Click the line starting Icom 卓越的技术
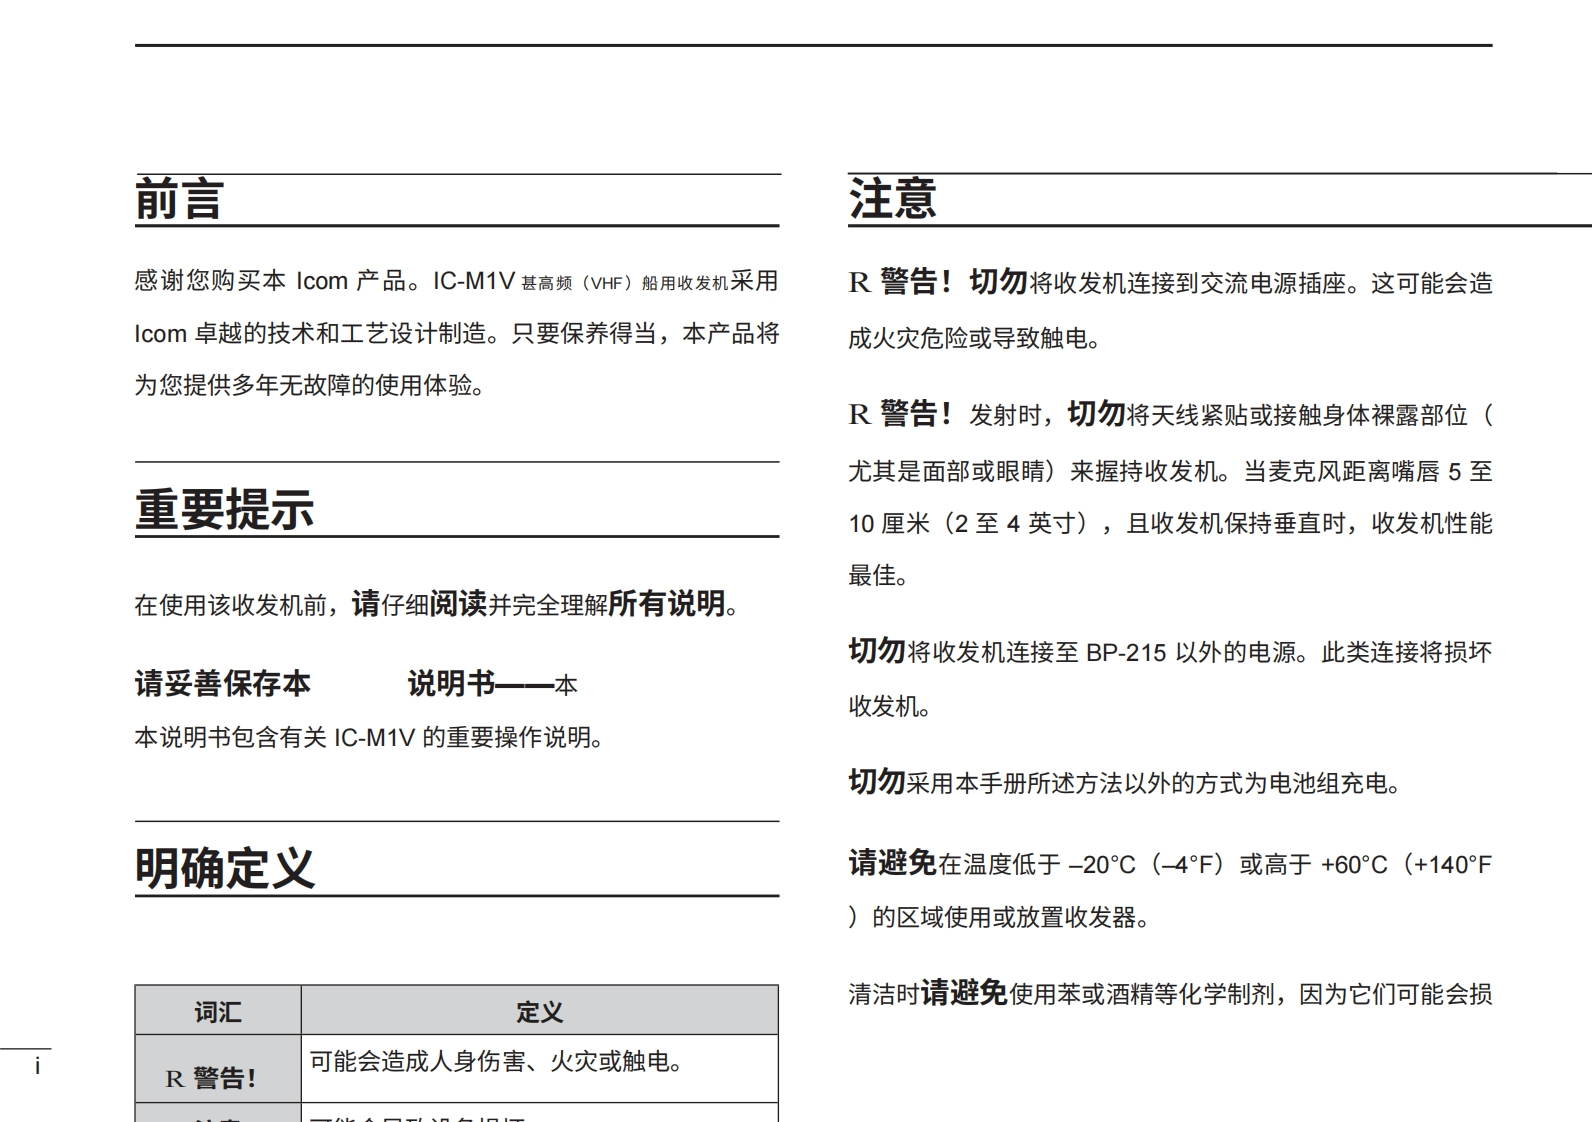 [x=456, y=334]
